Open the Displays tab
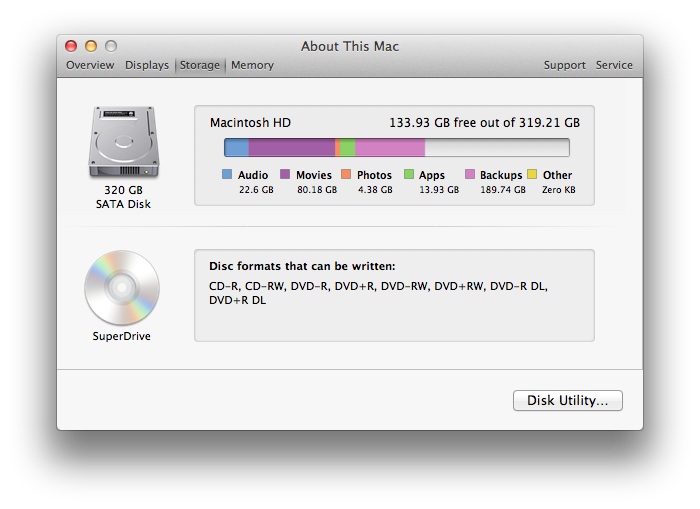The width and height of the screenshot is (700, 509). [147, 65]
